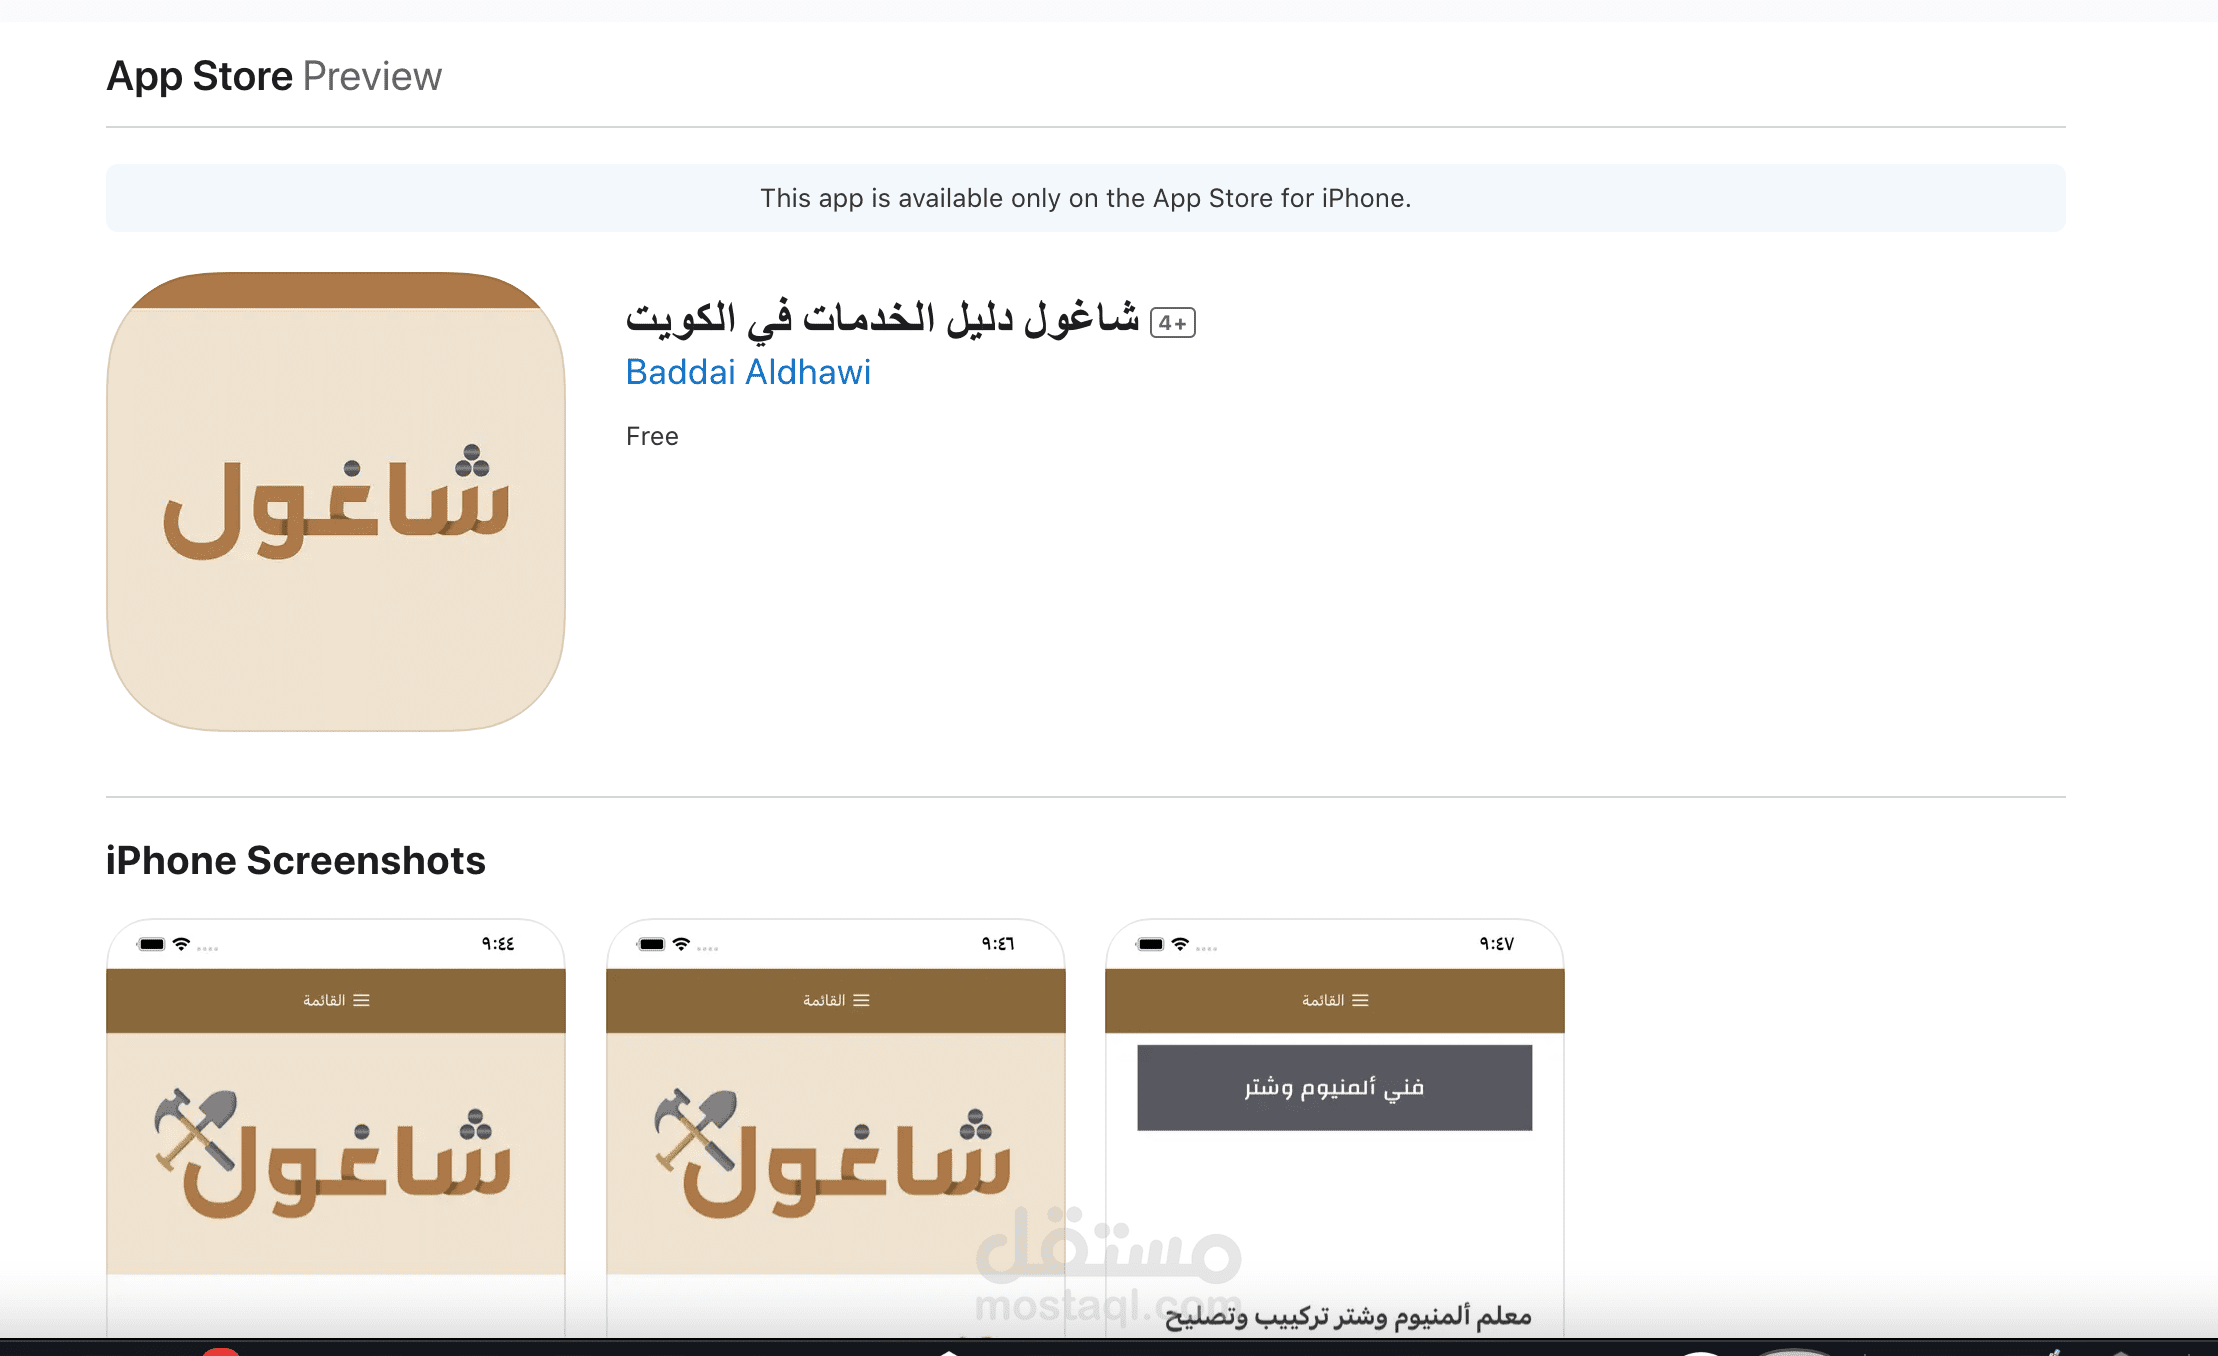Click the battery icon in second screenshot status bar

tap(651, 944)
